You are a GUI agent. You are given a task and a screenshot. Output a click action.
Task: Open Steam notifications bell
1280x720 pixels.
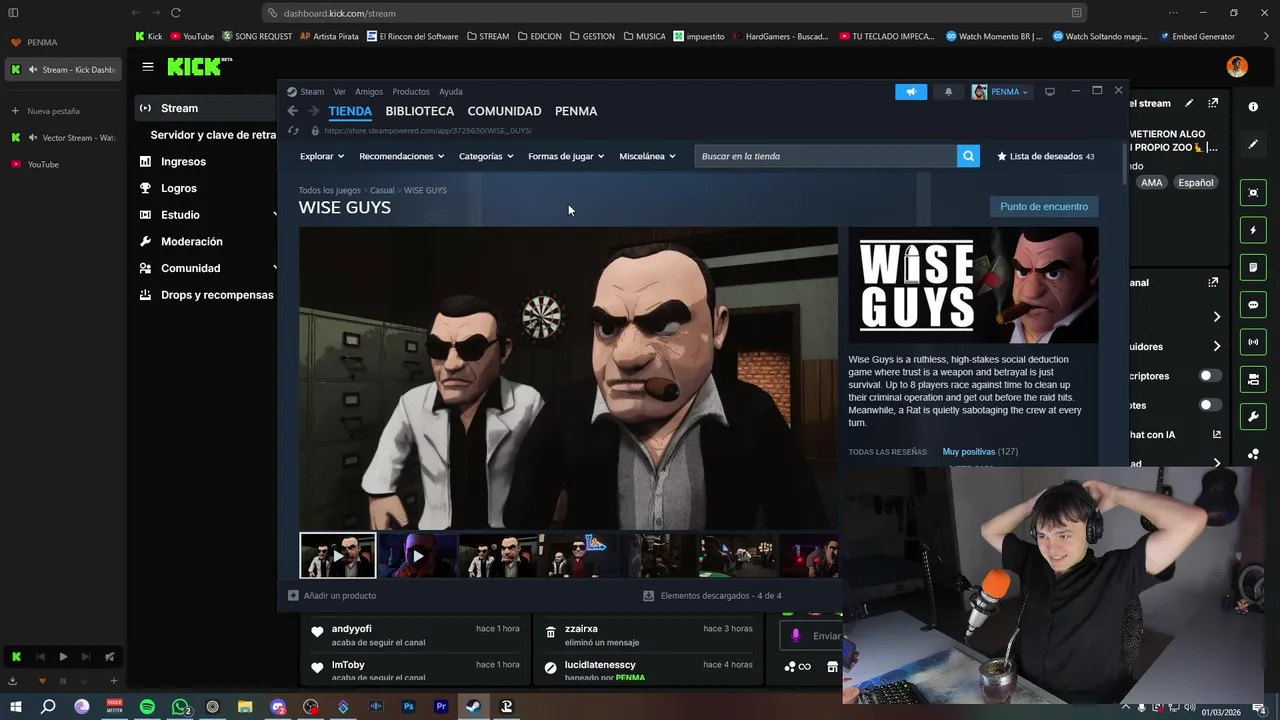click(x=948, y=92)
